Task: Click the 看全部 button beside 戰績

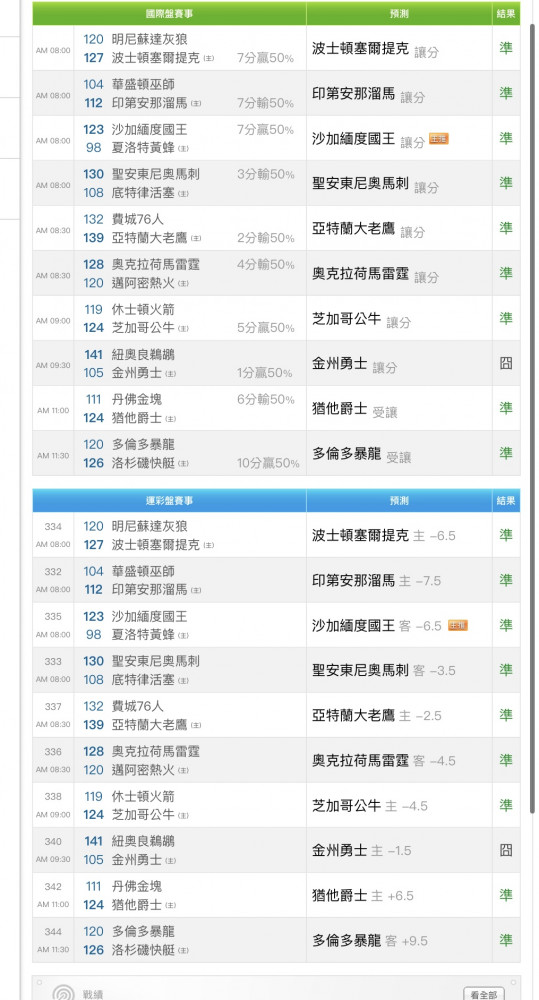Action: 483,994
